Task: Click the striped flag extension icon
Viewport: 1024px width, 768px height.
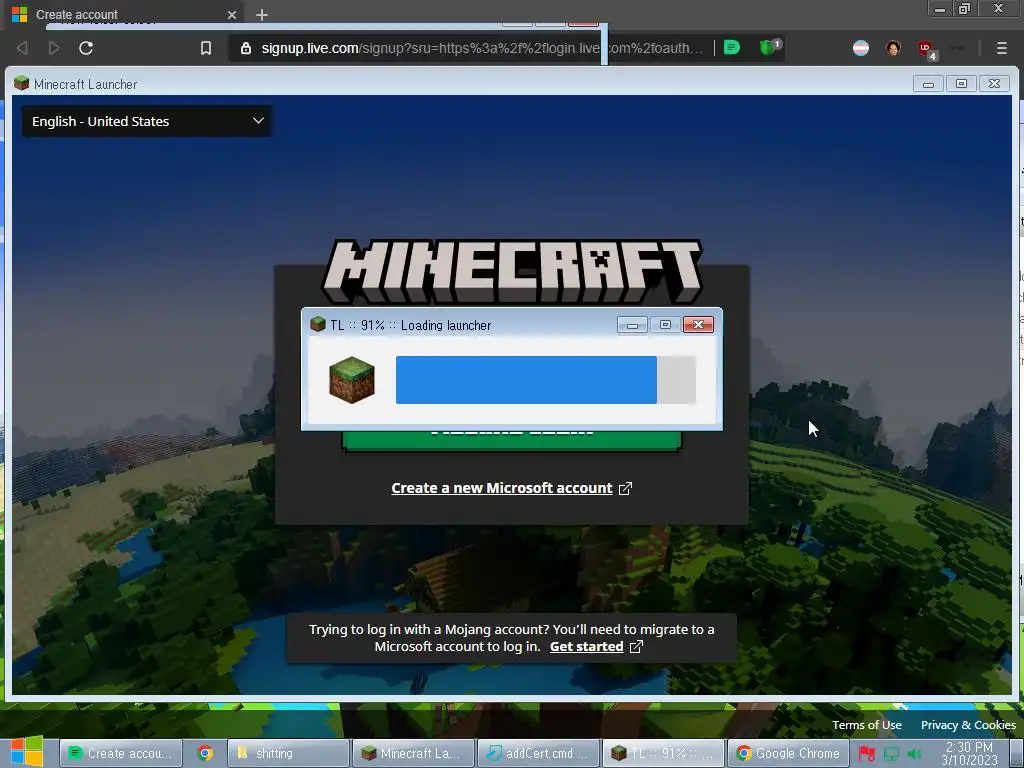Action: point(861,48)
